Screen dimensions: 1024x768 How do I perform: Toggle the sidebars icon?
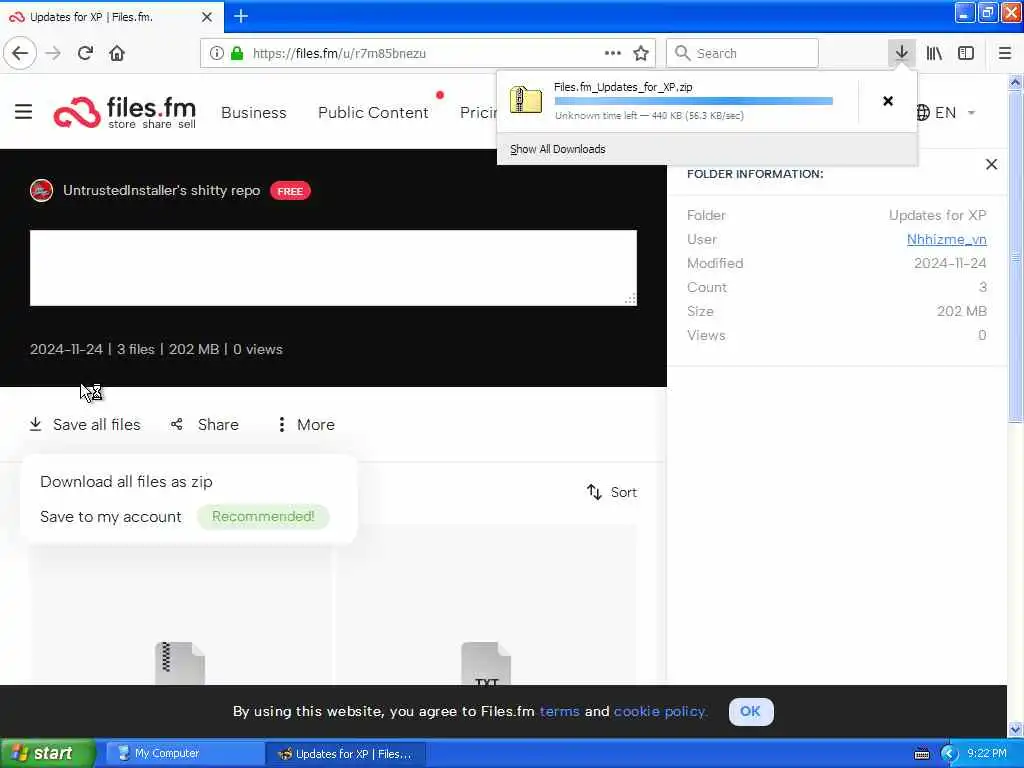[966, 53]
